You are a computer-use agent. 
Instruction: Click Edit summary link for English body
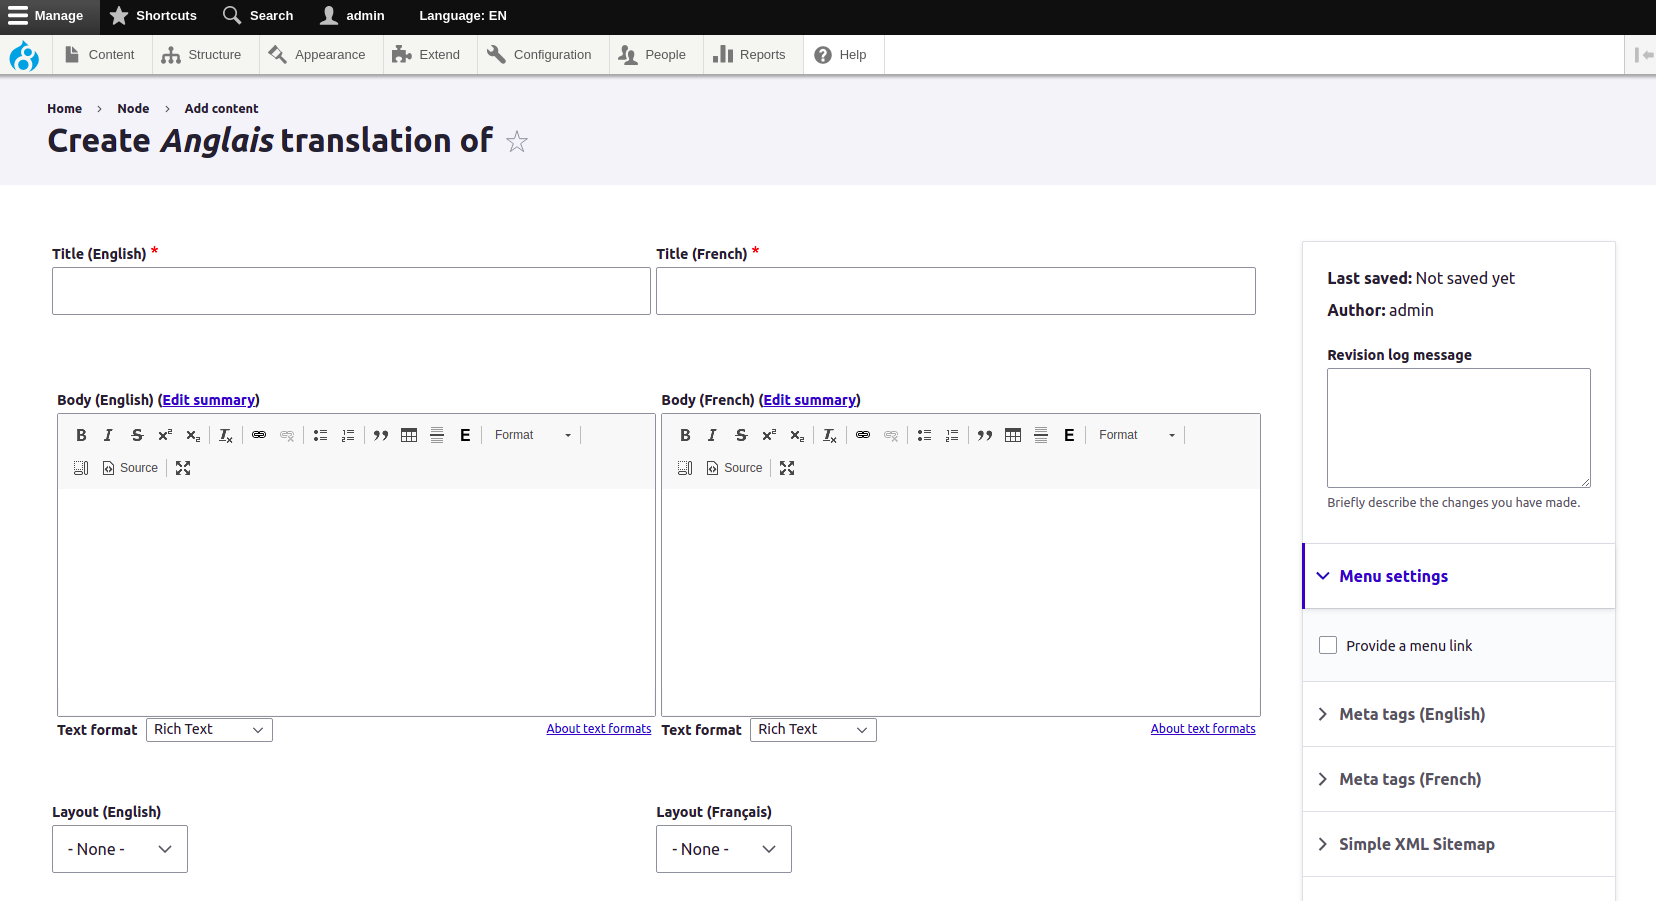pos(208,400)
